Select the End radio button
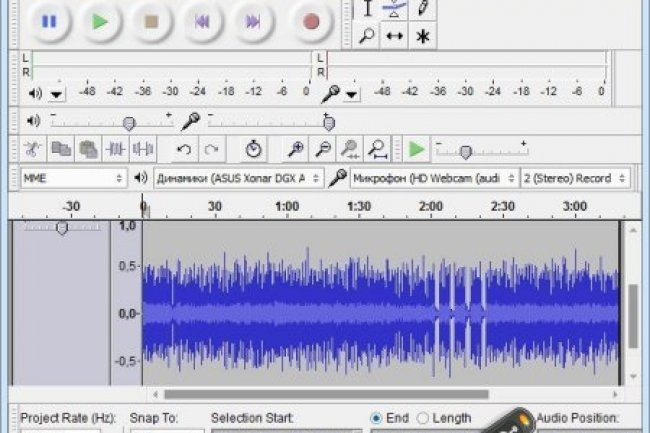Image resolution: width=650 pixels, height=433 pixels. [x=376, y=417]
